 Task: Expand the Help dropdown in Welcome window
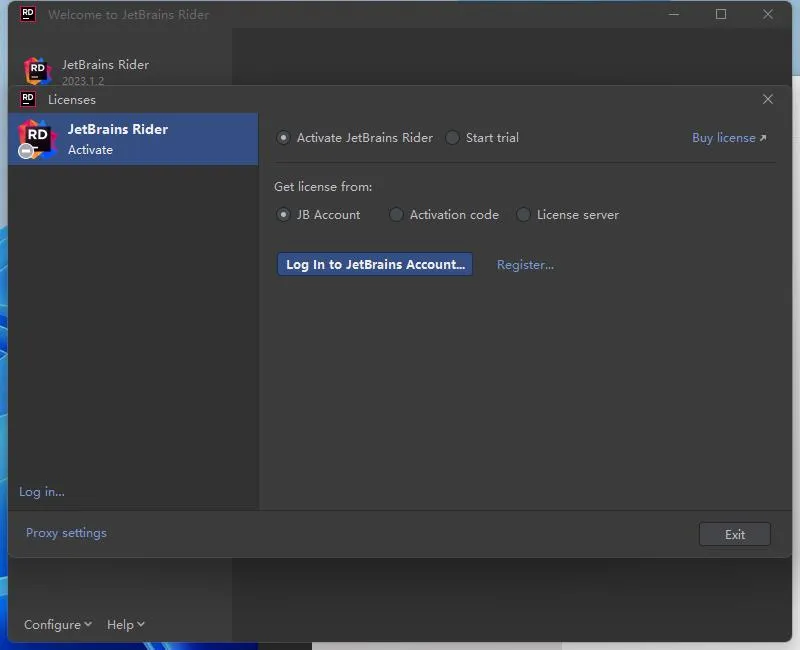click(126, 624)
